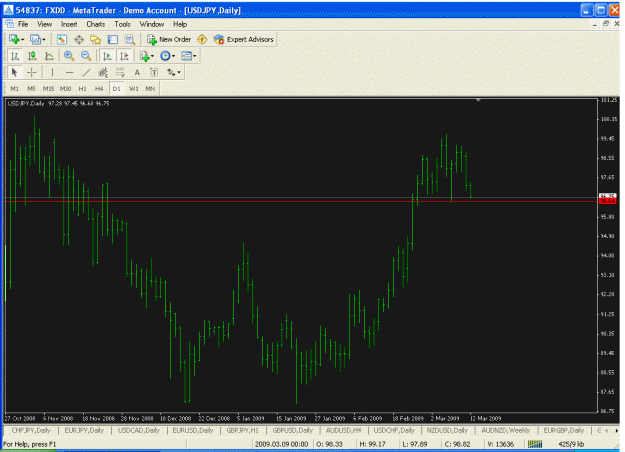This screenshot has height=452, width=625.
Task: Switch chart to bar chart mode
Action: coord(15,56)
